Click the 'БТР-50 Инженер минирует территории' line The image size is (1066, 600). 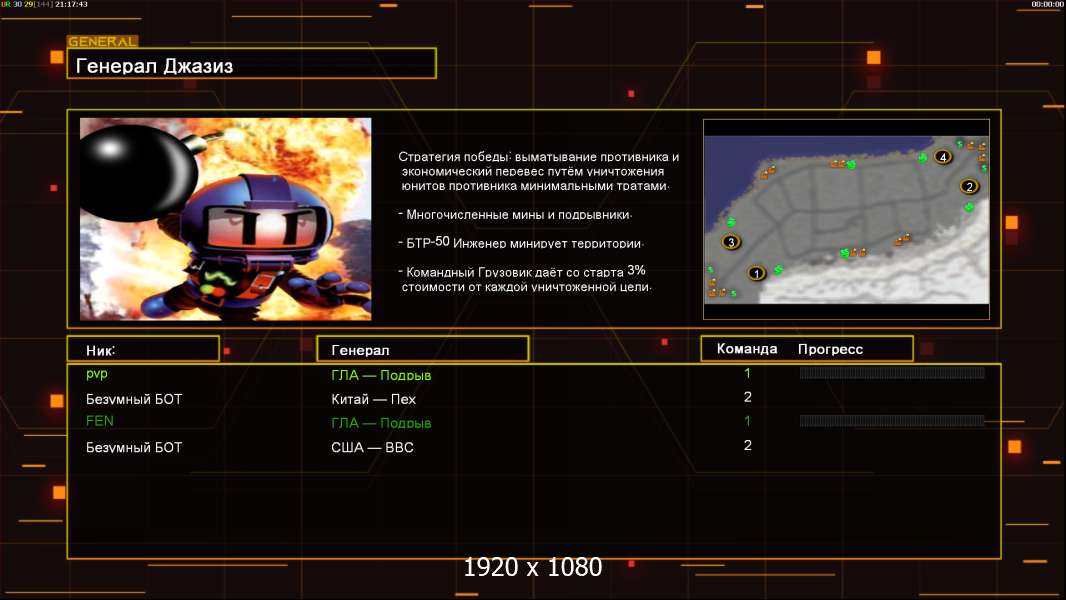click(521, 243)
